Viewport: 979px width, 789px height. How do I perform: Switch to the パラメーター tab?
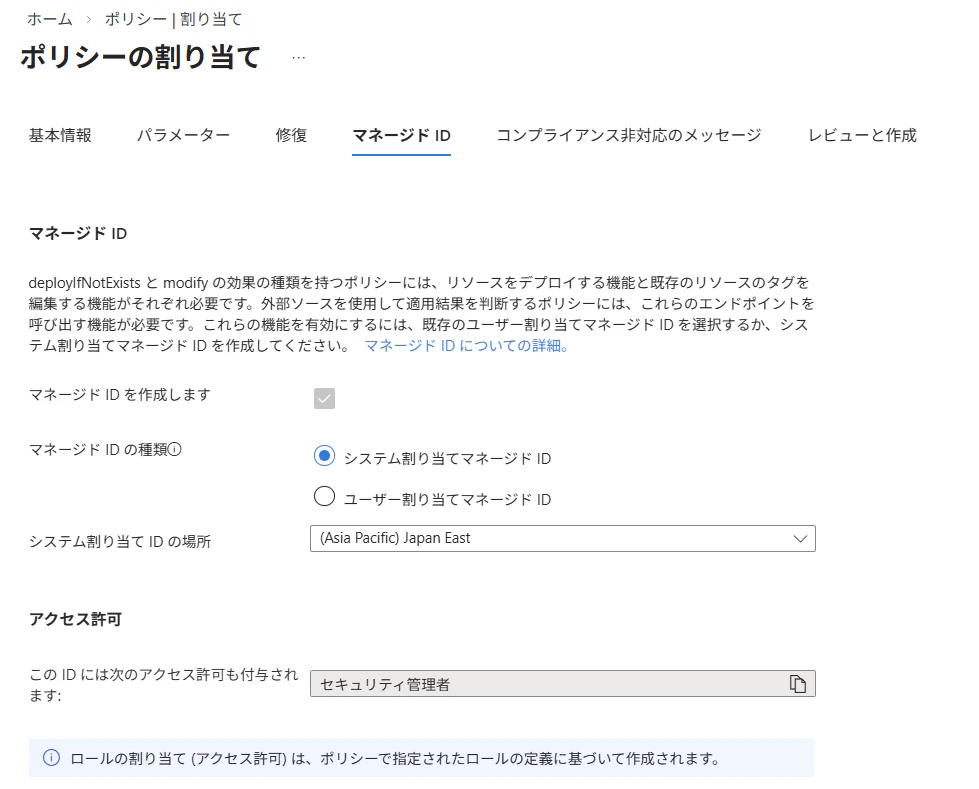[x=183, y=135]
